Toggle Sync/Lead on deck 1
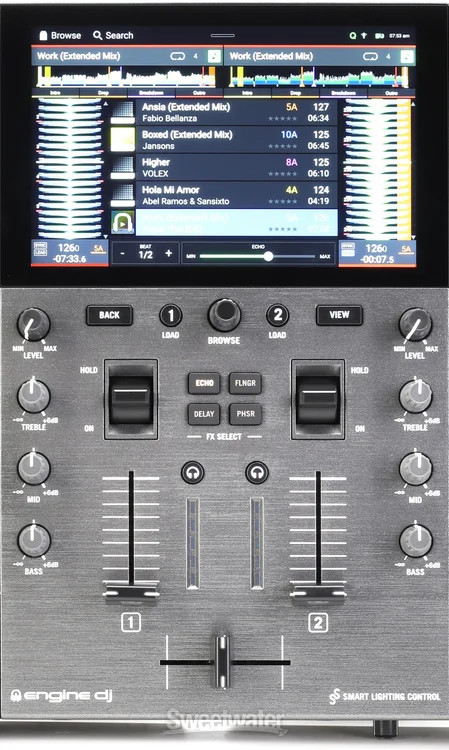This screenshot has width=449, height=750. point(41,249)
